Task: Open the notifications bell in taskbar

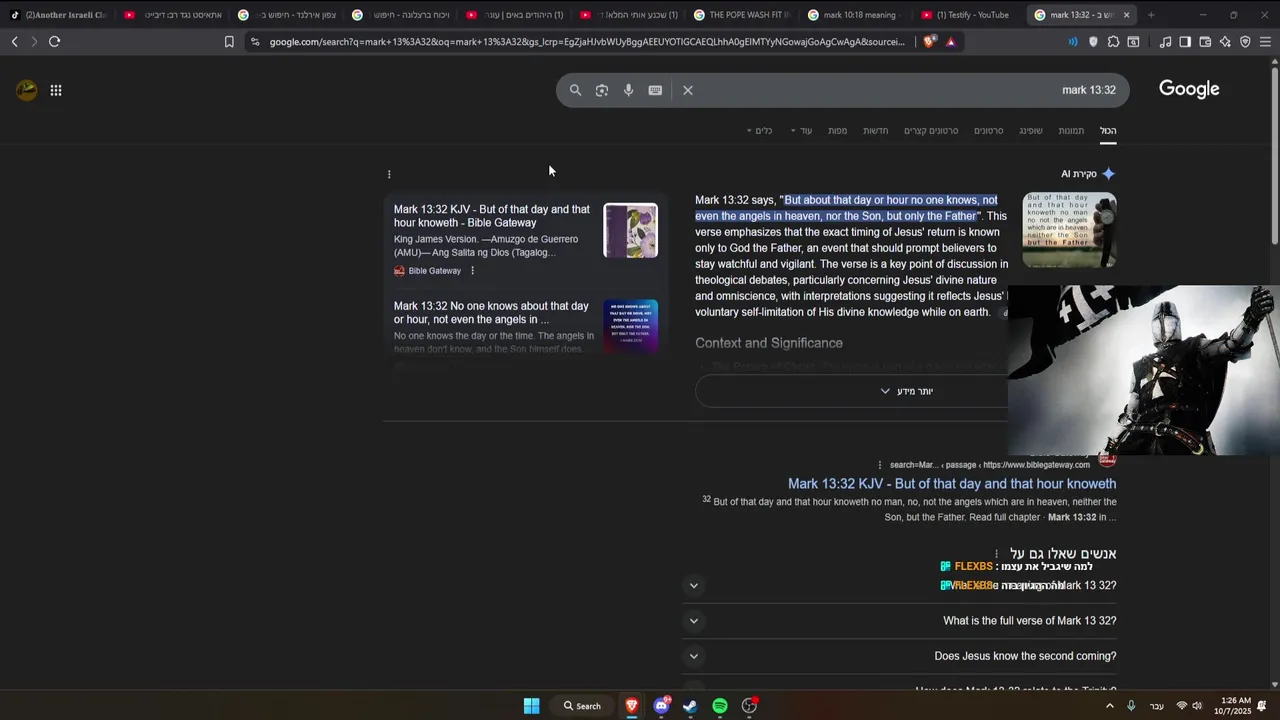Action: [x=1262, y=706]
